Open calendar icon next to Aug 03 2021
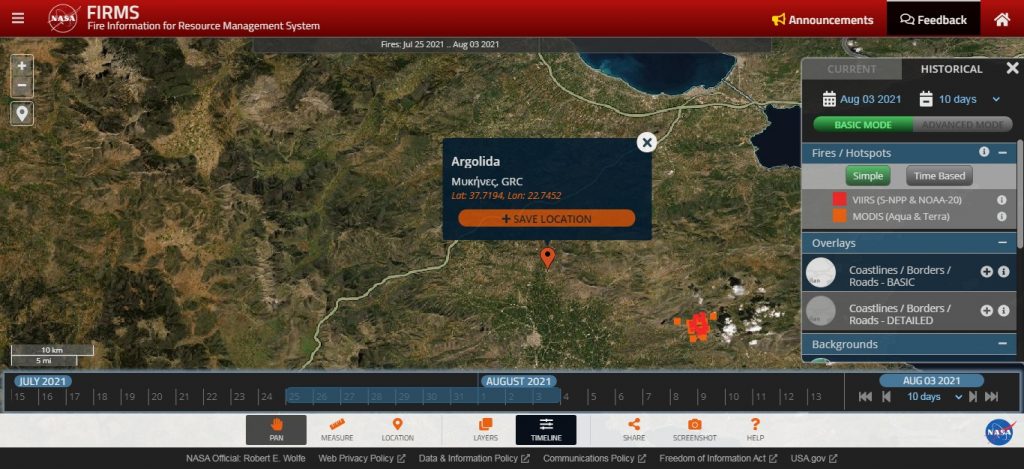The width and height of the screenshot is (1024, 469). pos(829,99)
